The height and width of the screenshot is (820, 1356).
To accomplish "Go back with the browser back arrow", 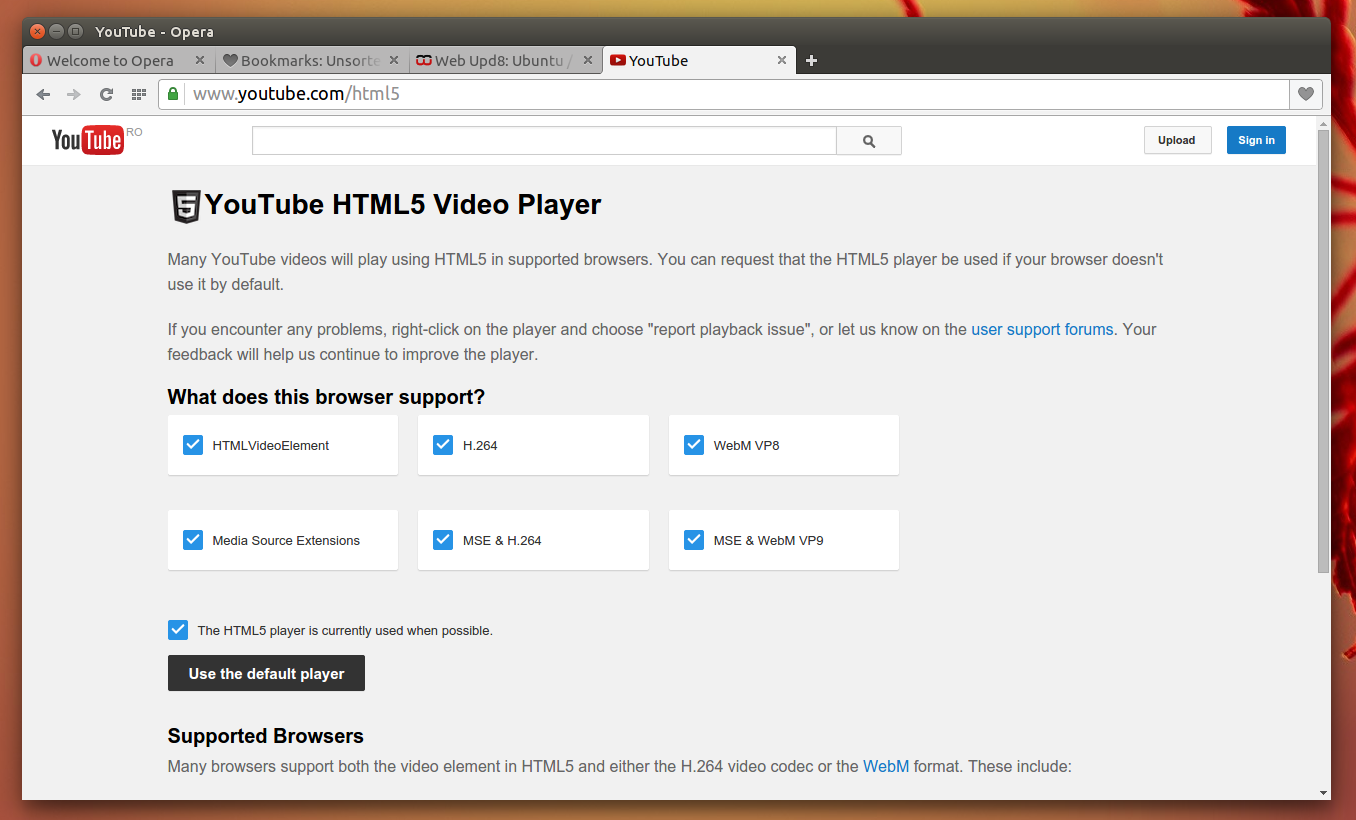I will pos(43,94).
